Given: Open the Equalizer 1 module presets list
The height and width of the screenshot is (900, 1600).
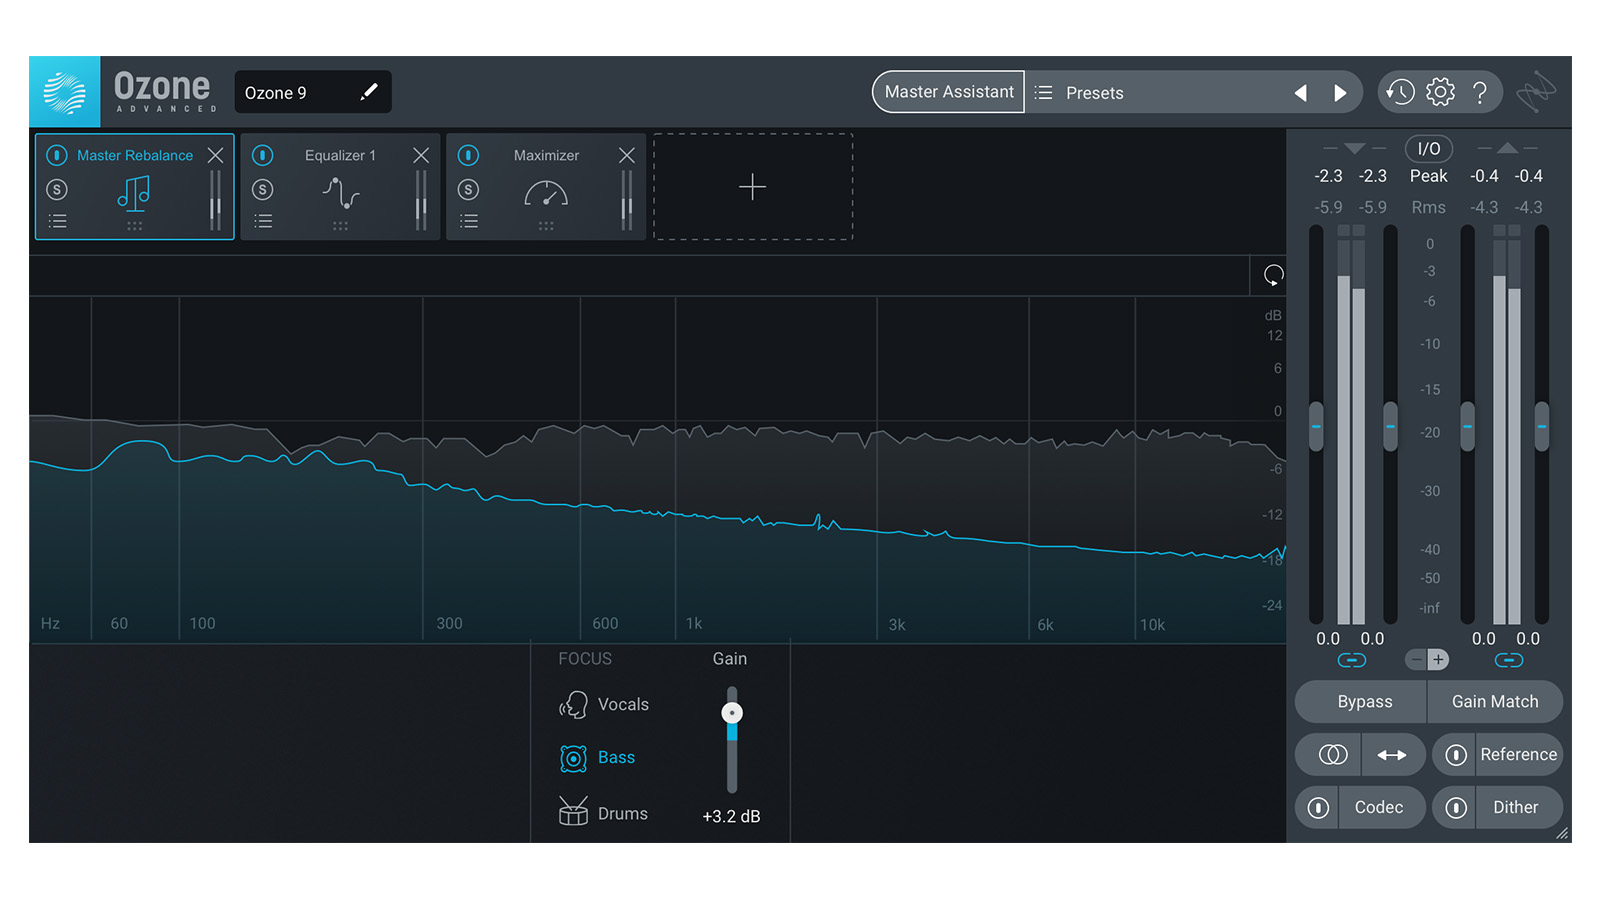Looking at the screenshot, I should 263,221.
